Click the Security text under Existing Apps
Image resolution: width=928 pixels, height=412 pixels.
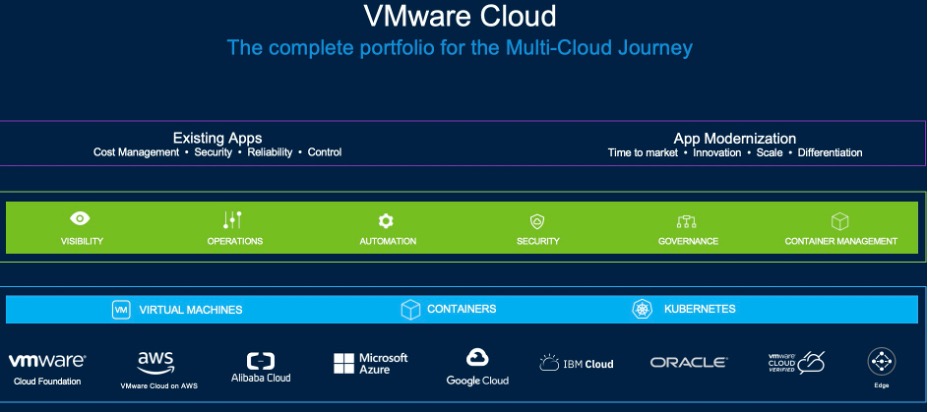point(213,152)
